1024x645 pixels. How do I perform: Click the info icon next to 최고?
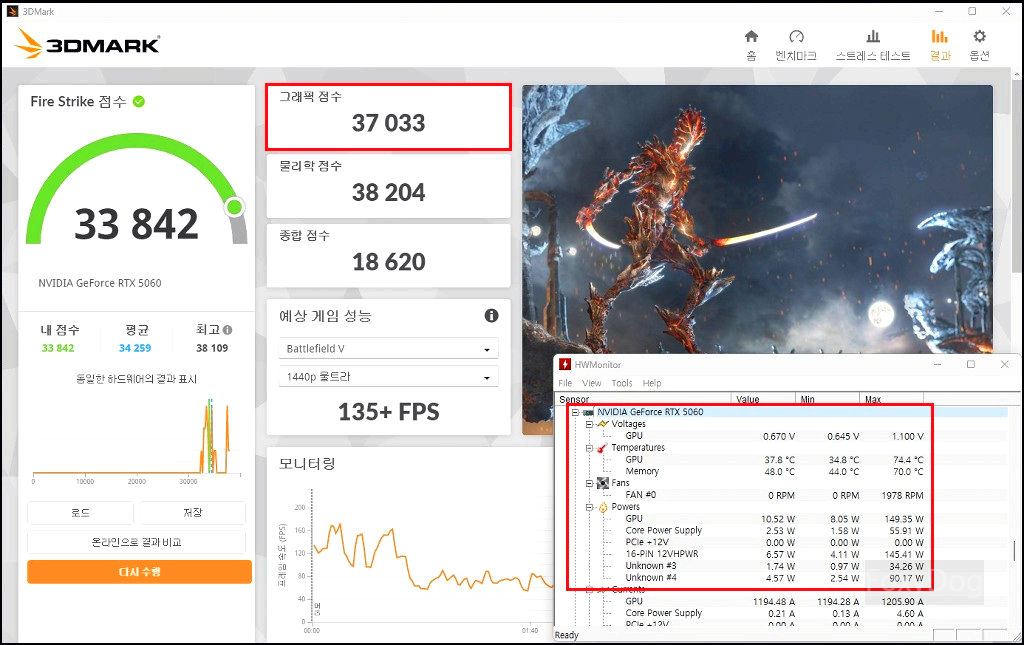[x=227, y=330]
